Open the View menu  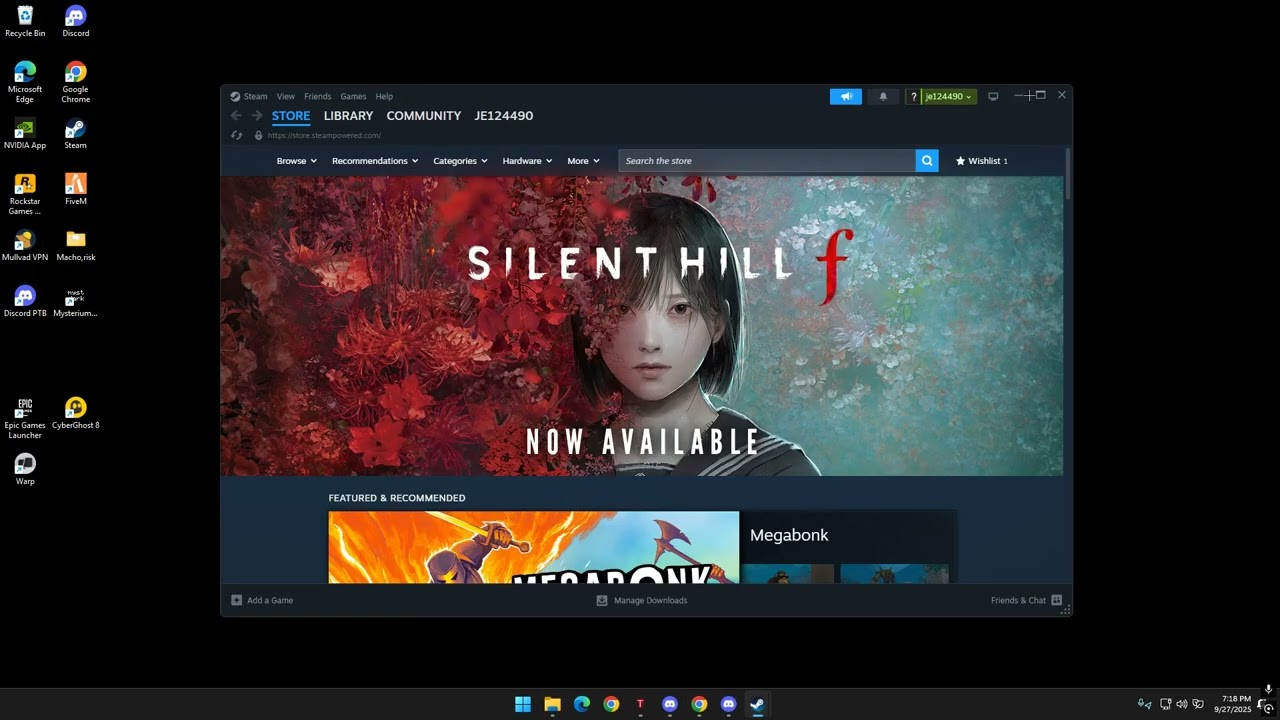coord(286,96)
